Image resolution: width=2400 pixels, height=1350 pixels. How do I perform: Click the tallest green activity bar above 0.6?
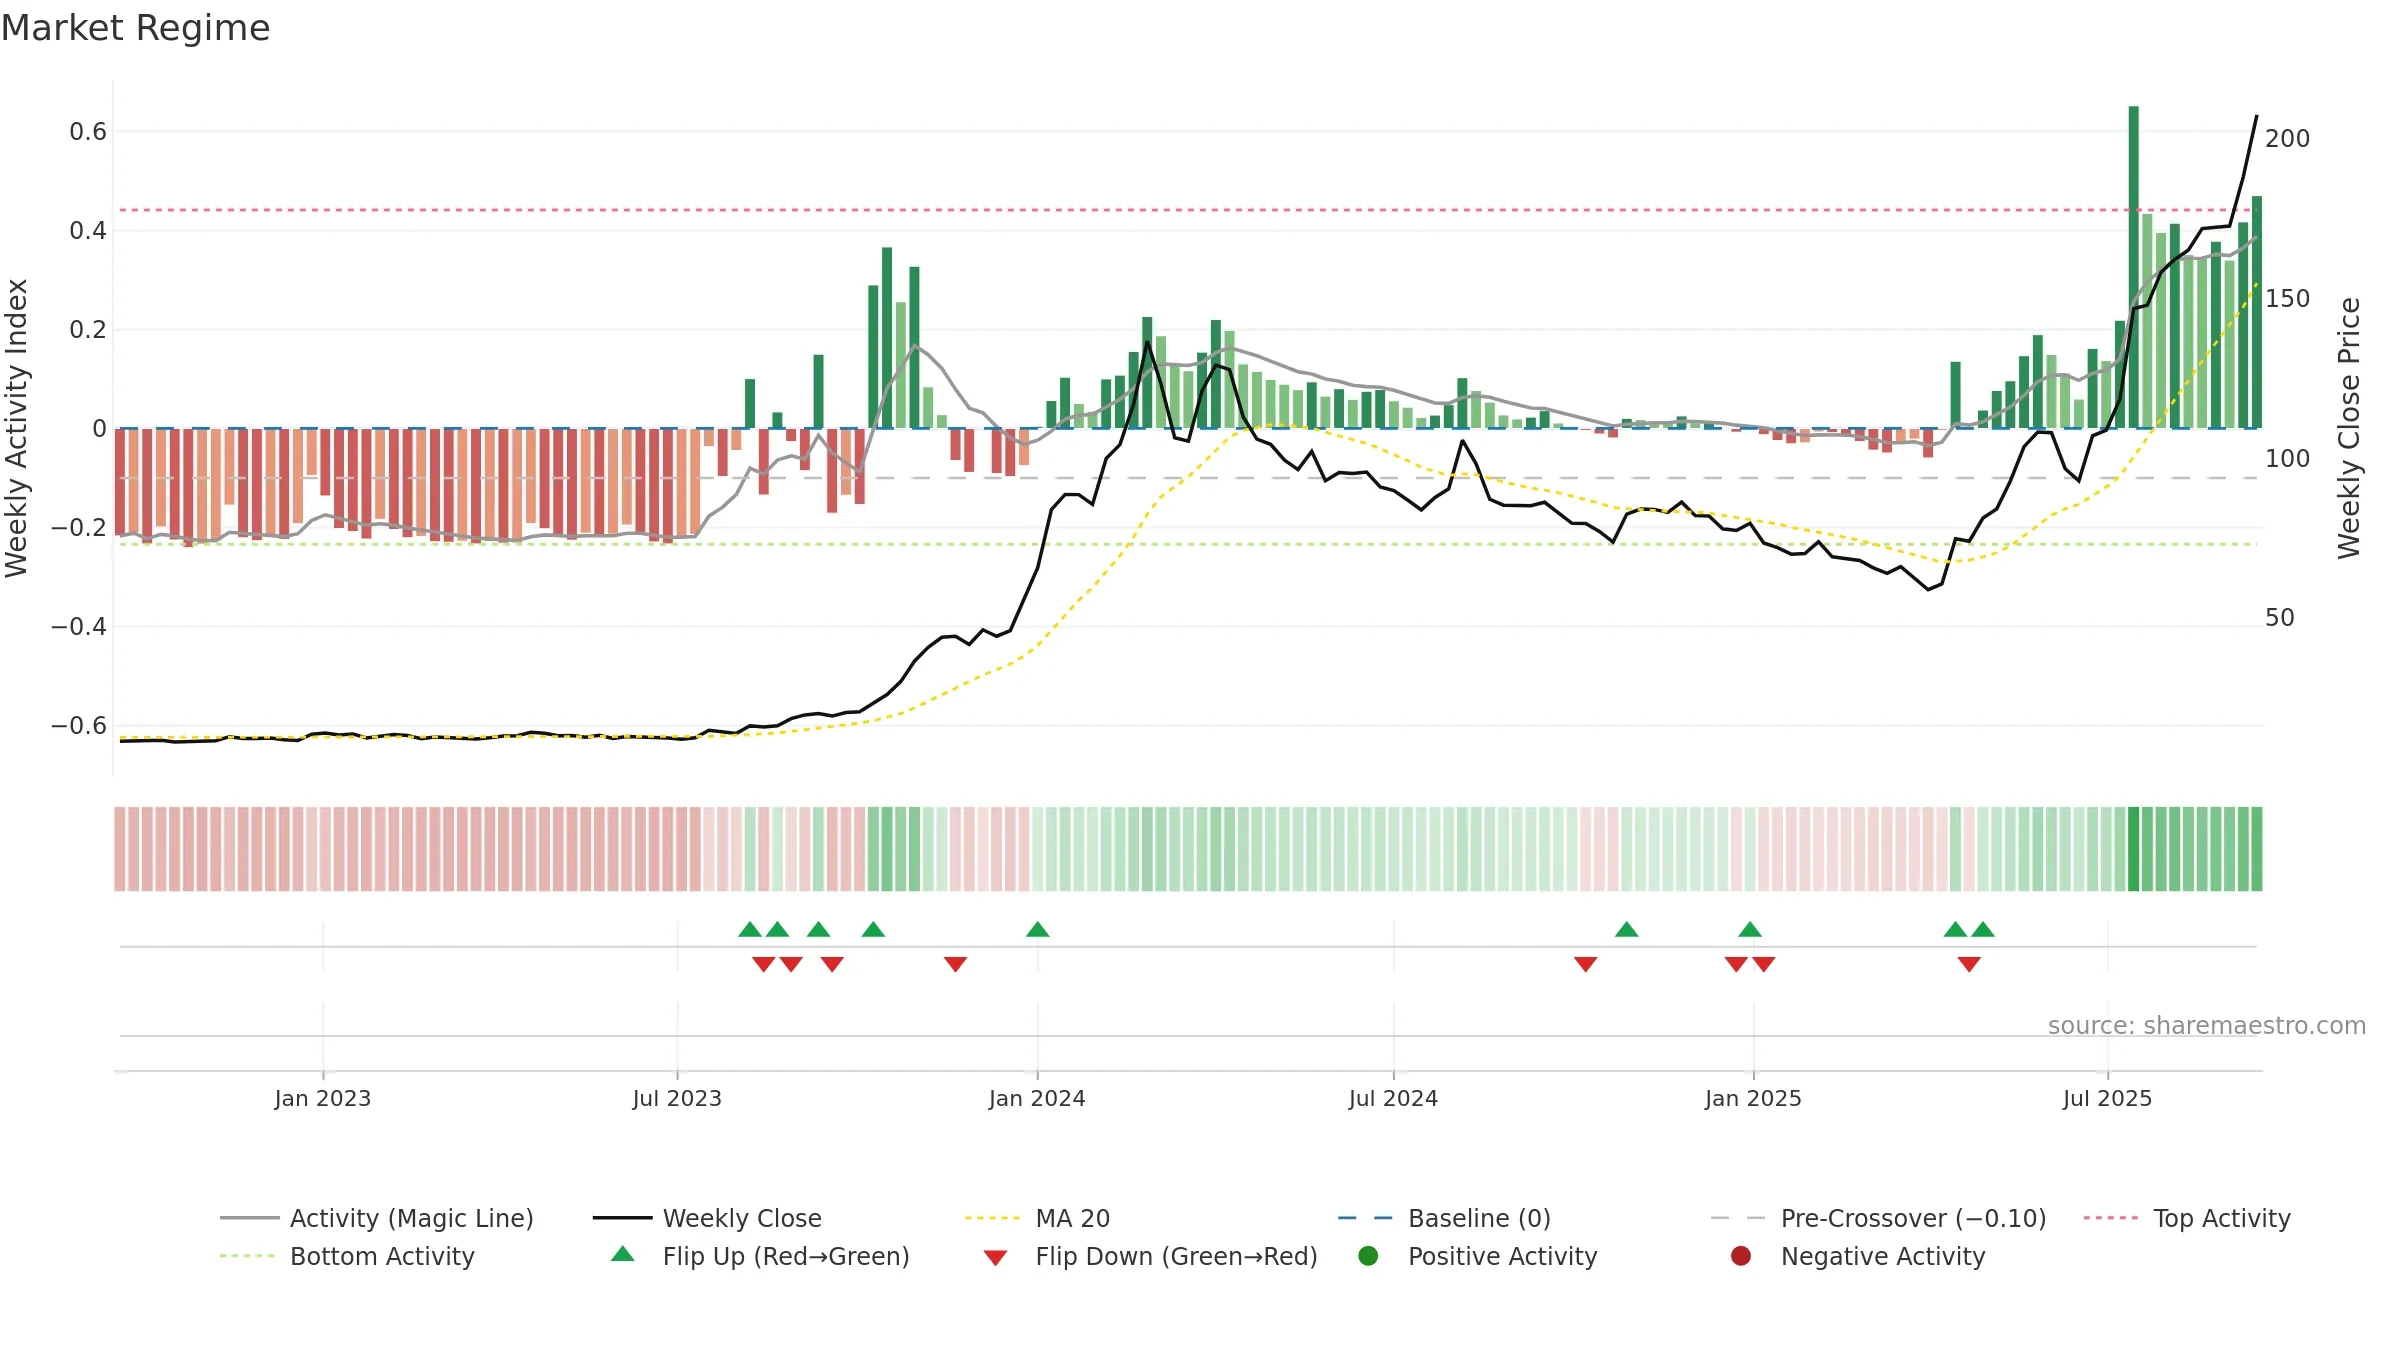(2134, 267)
